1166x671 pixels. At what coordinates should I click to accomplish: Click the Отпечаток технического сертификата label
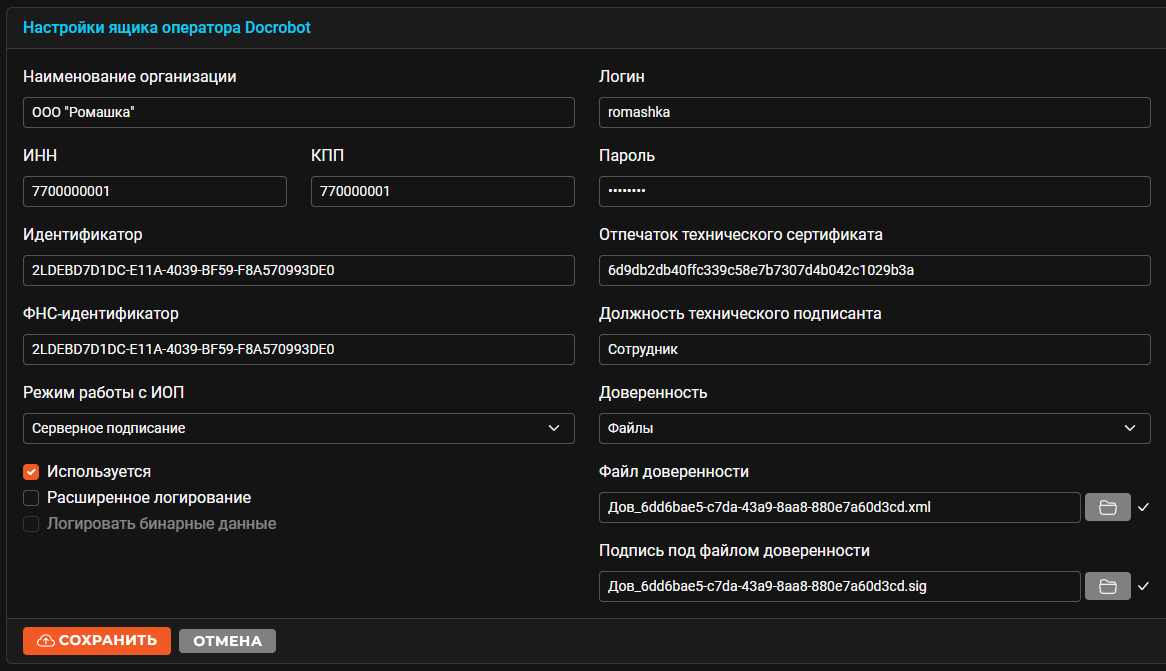741,234
